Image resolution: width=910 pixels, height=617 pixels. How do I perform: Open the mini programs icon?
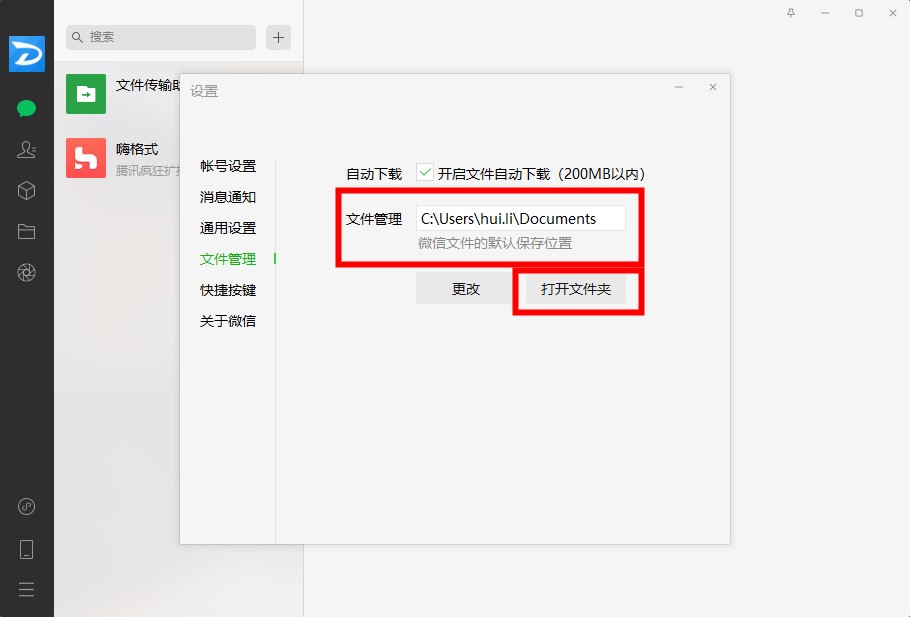(x=26, y=507)
